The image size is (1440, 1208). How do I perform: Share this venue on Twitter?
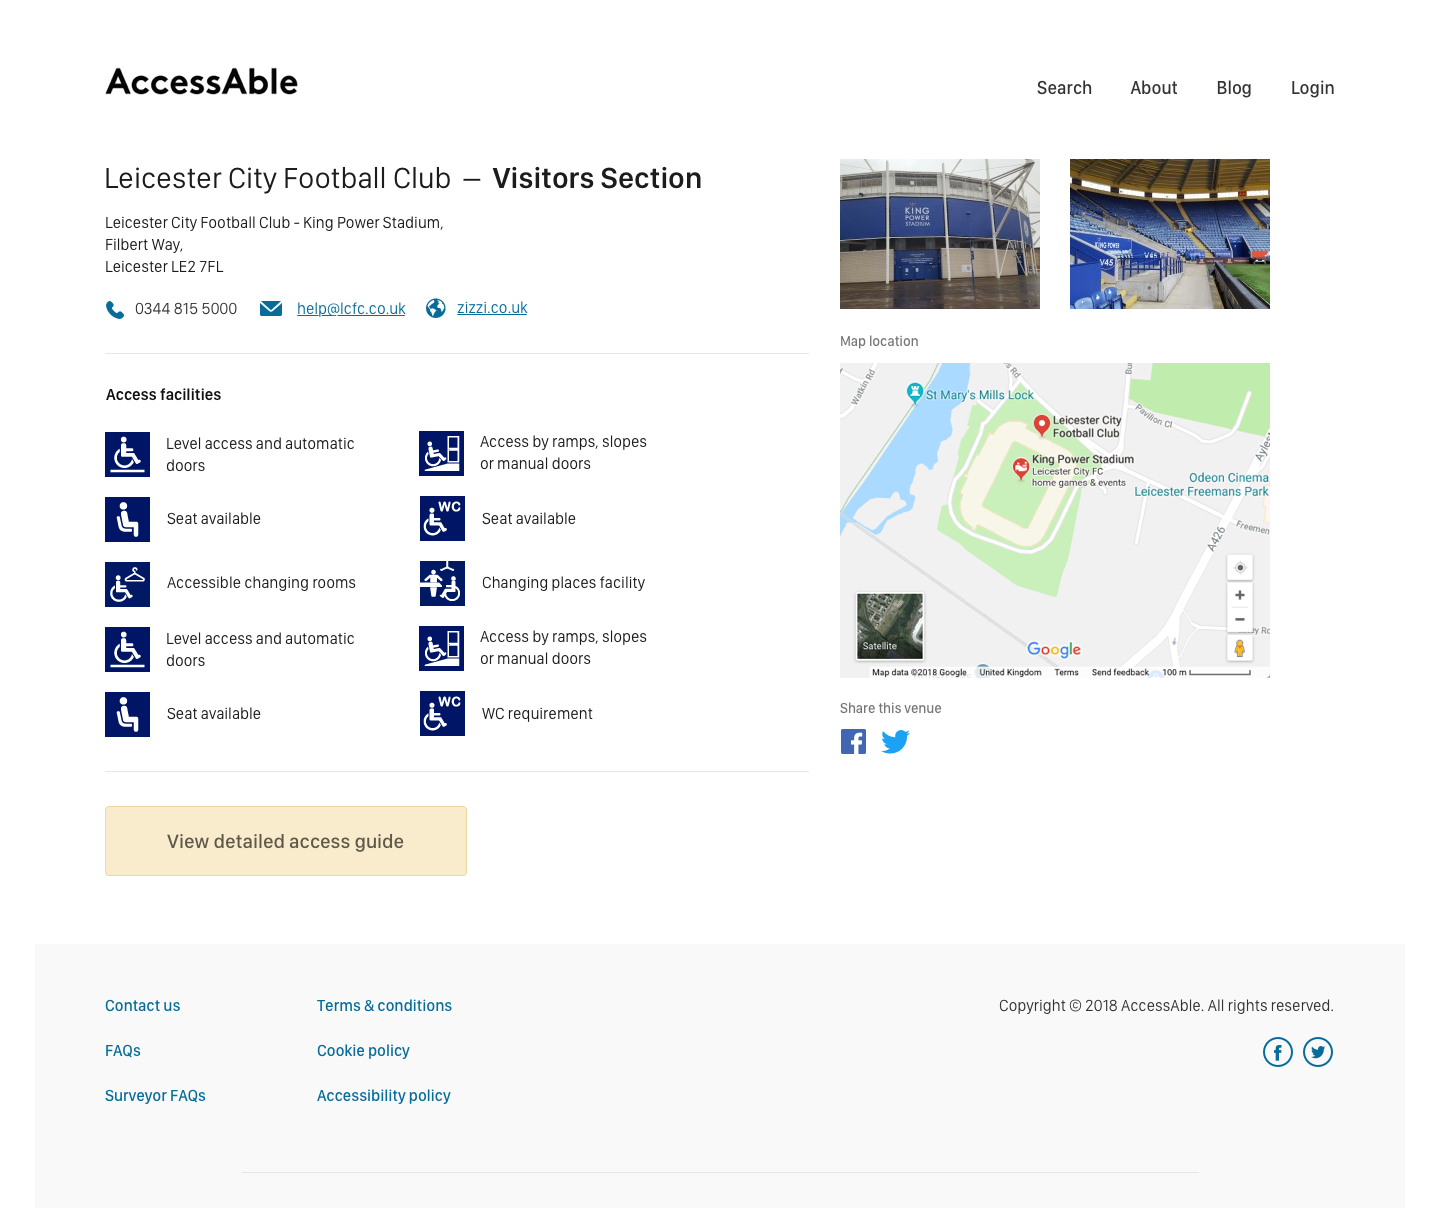(895, 741)
